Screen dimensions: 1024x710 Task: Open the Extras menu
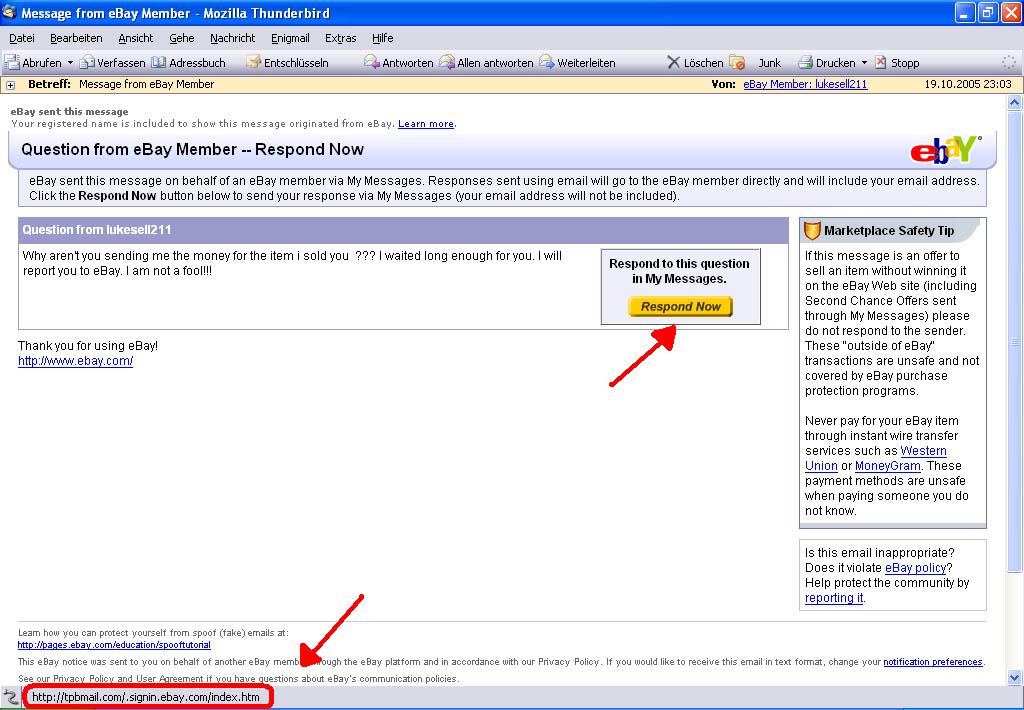click(340, 38)
